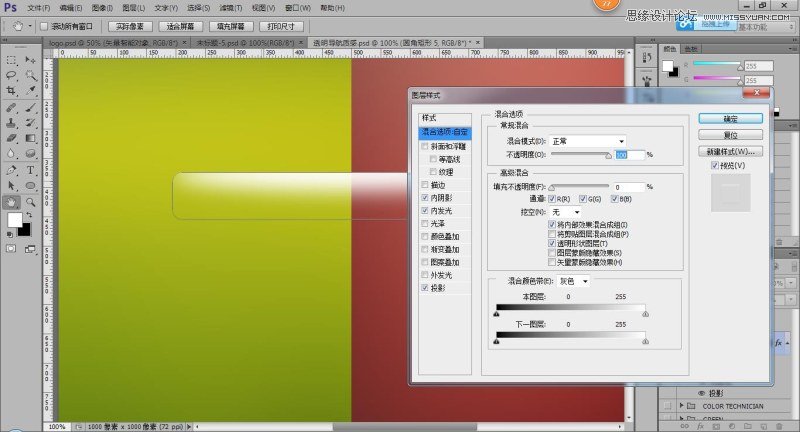This screenshot has height=432, width=800.
Task: Open the 文件(F) menu
Action: point(39,8)
